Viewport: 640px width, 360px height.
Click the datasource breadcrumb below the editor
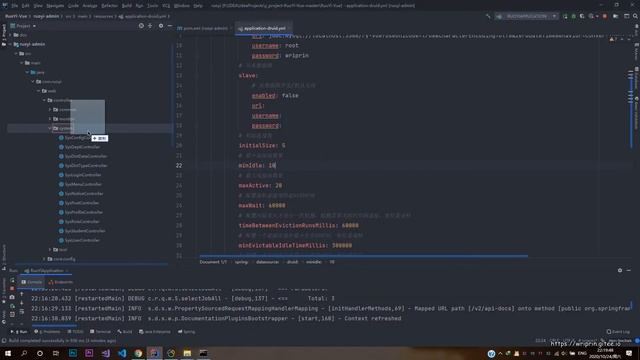[267, 262]
